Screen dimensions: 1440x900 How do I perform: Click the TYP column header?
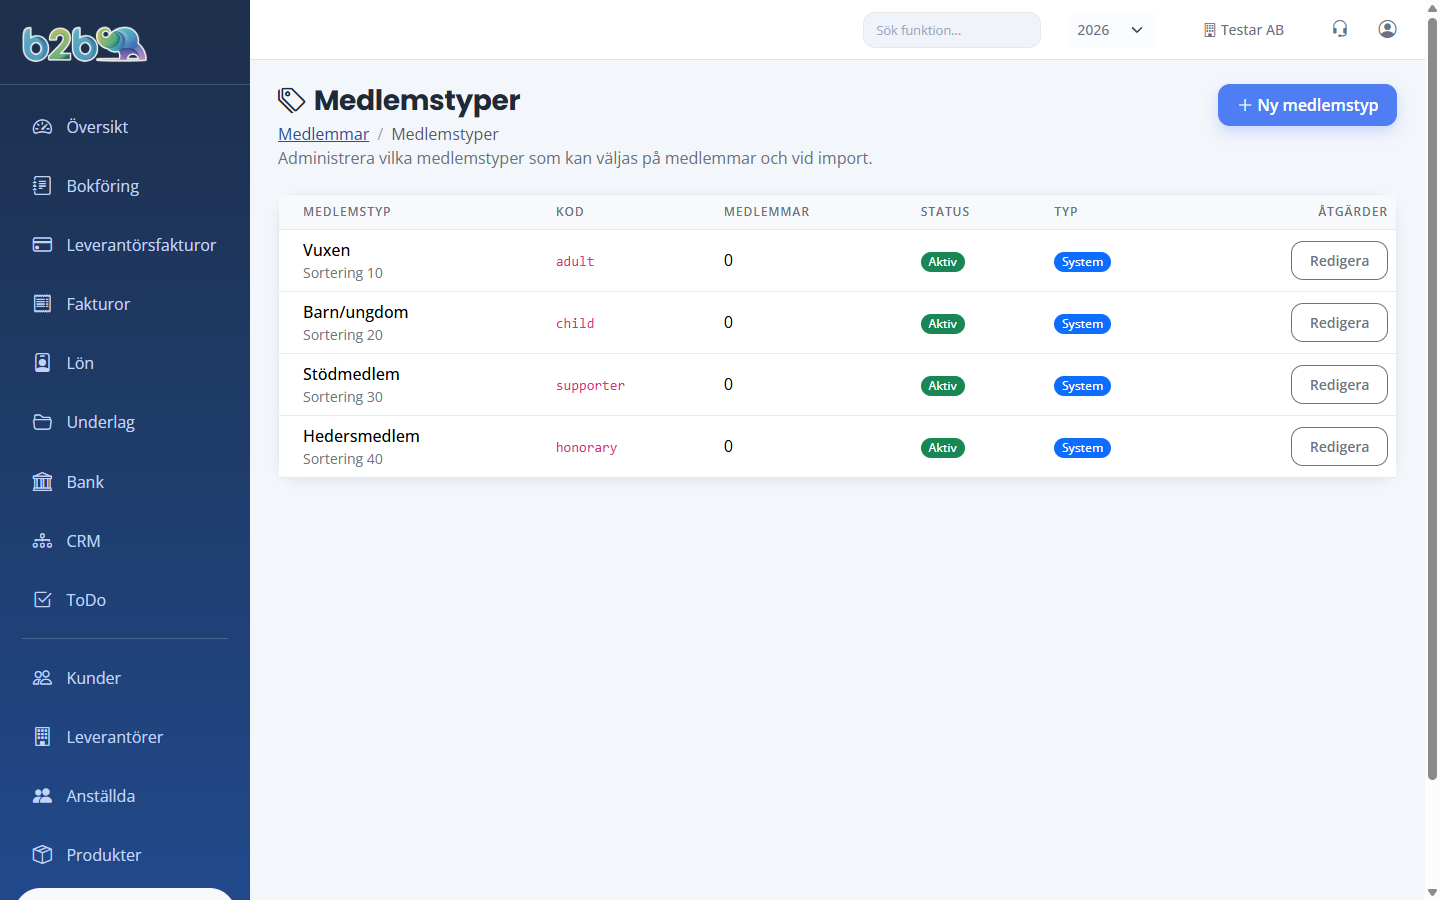tap(1066, 212)
